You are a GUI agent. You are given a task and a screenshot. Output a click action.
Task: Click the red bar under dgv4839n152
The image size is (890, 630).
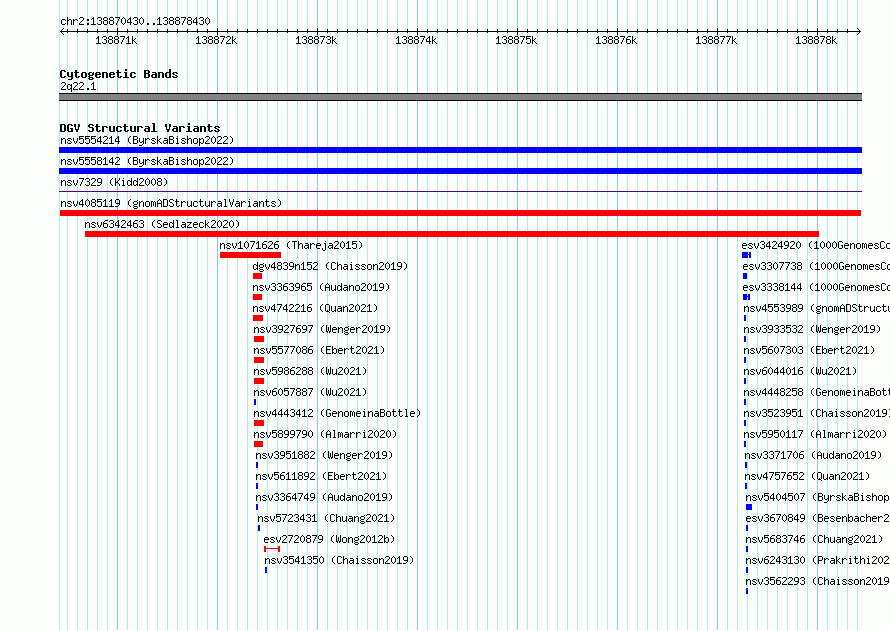tap(257, 276)
